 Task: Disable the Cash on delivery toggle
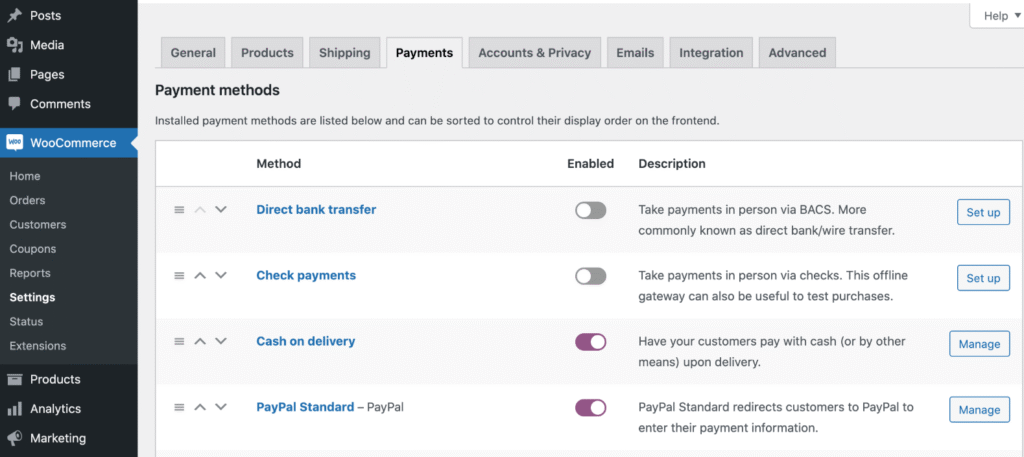590,342
